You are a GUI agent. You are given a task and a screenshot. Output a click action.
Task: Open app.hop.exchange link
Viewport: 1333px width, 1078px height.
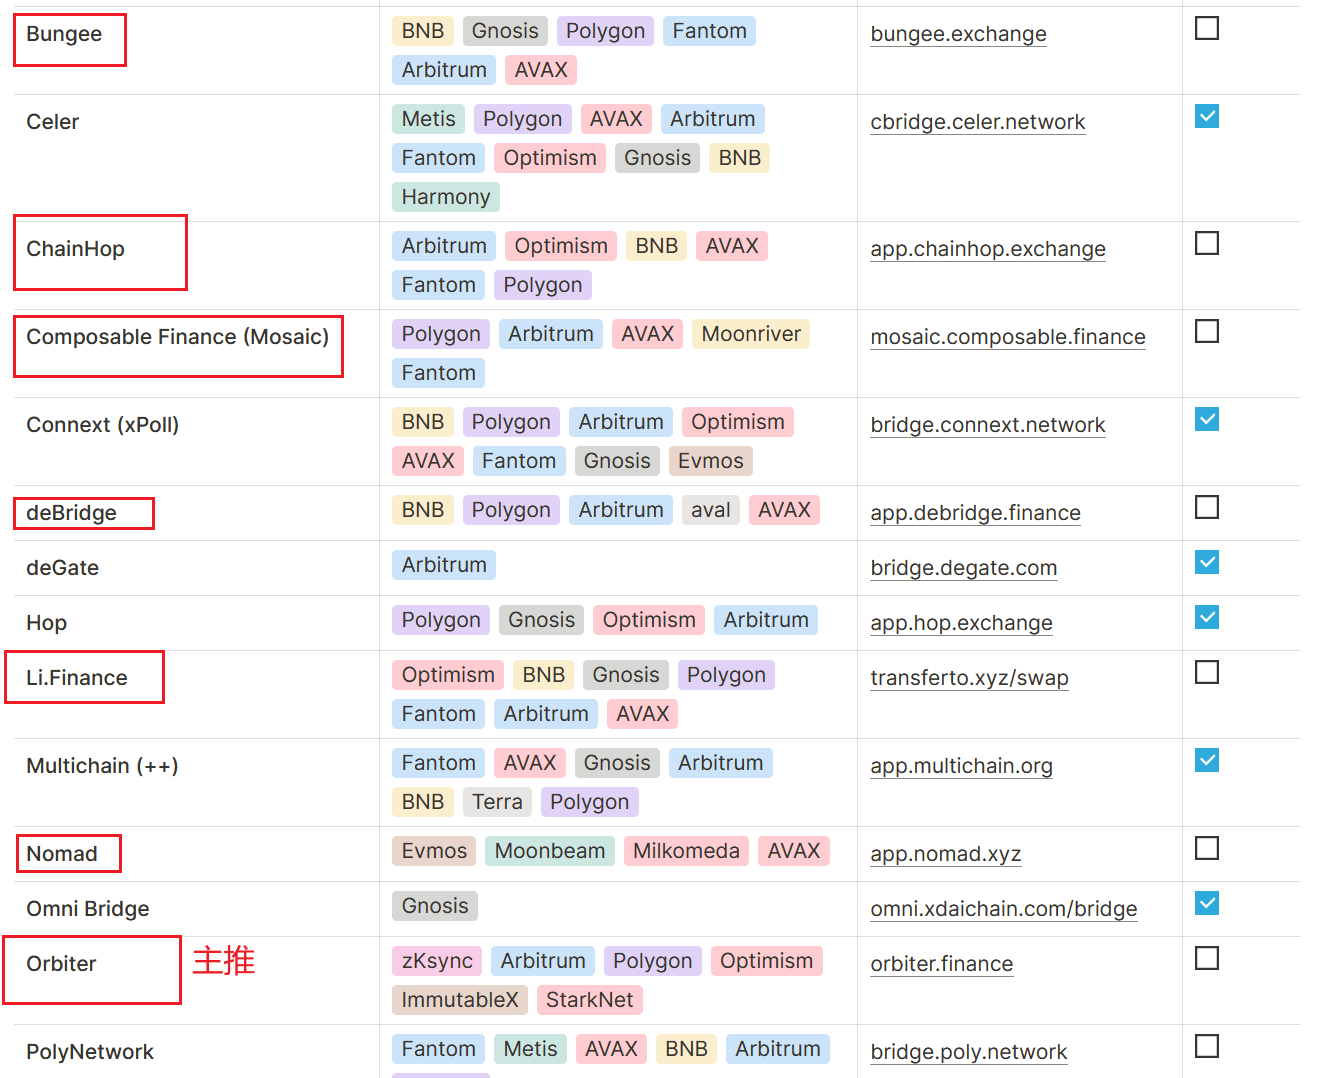pyautogui.click(x=961, y=623)
